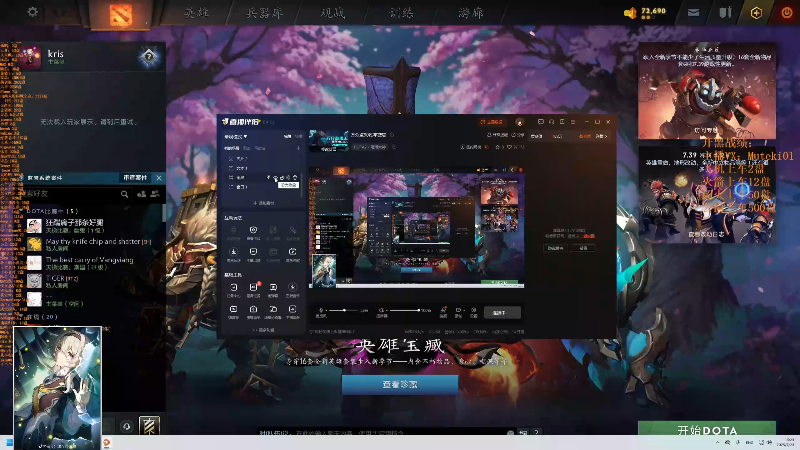This screenshot has width=800, height=450.
Task: Click the red power quit icon
Action: [787, 13]
